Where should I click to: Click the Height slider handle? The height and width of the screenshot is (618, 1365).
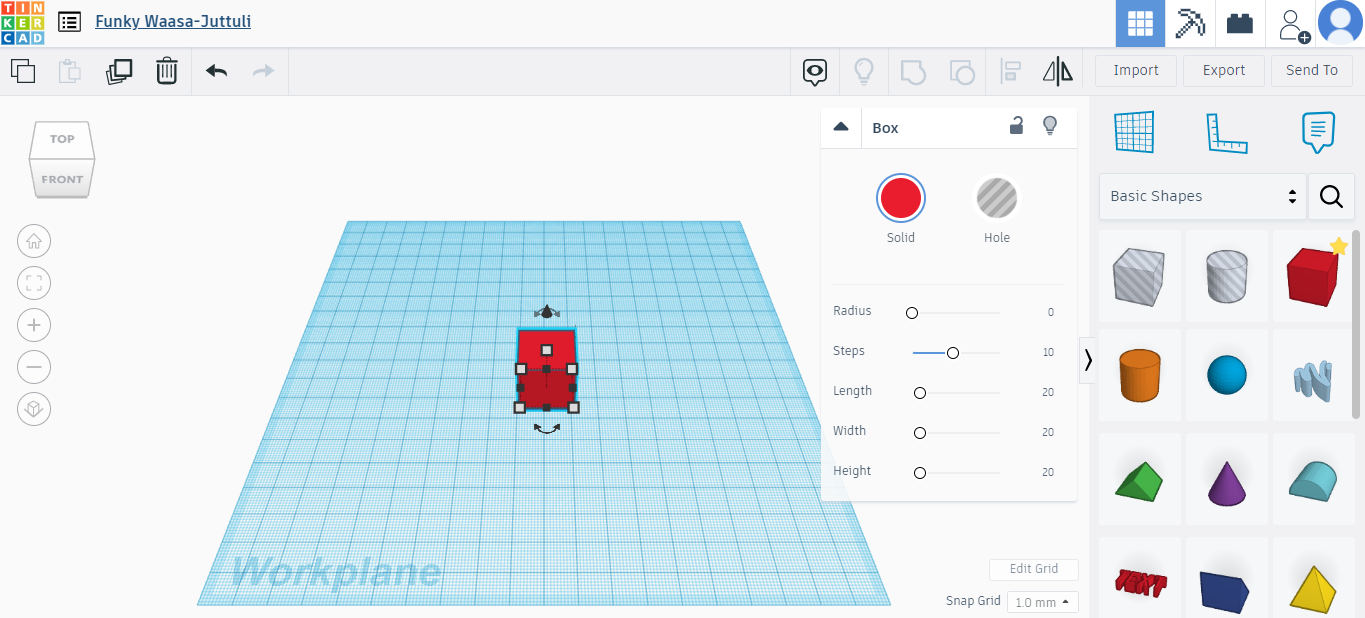point(920,473)
